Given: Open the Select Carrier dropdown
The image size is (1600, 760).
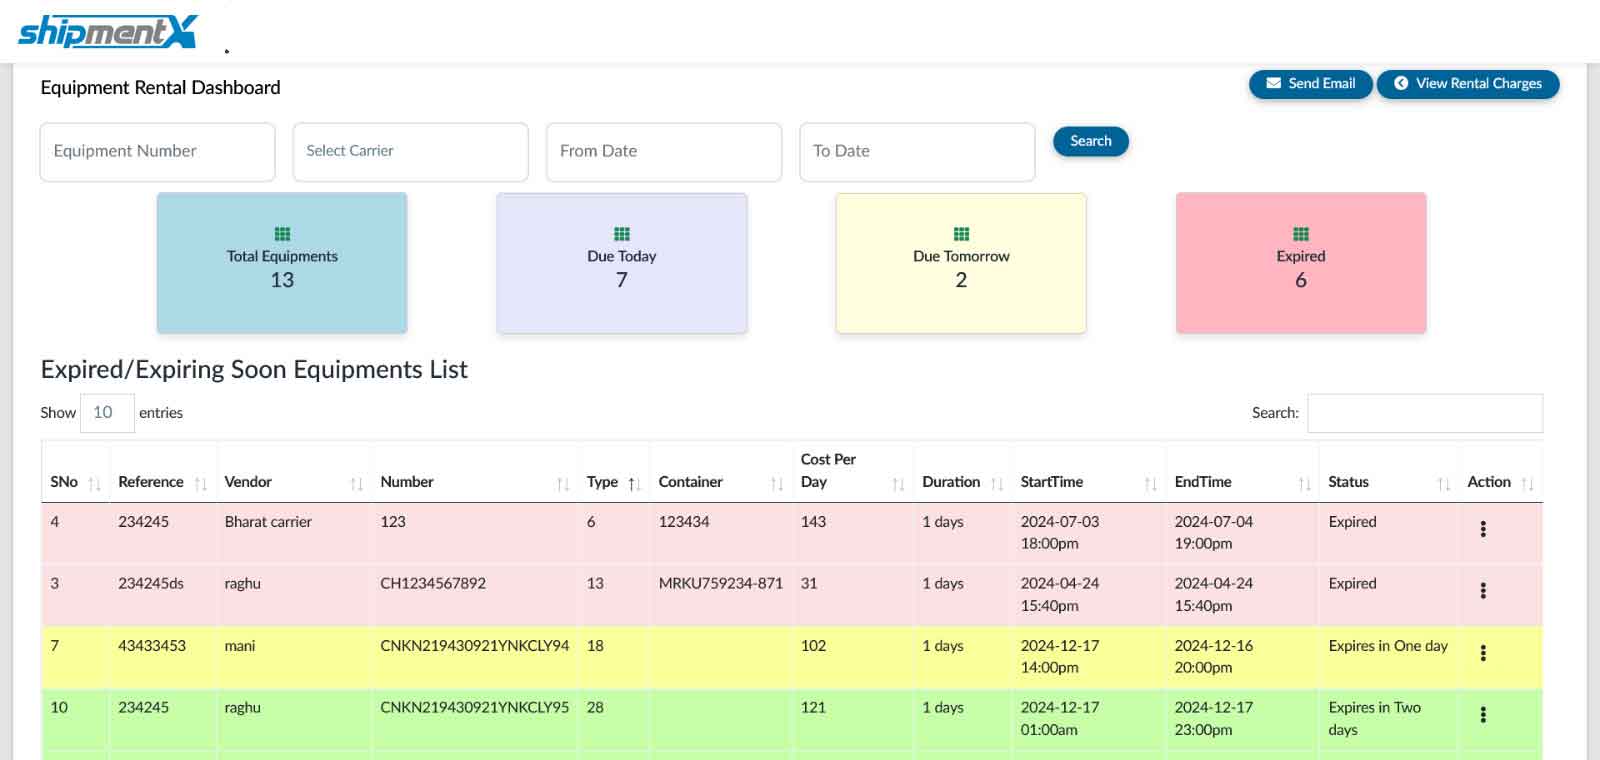Looking at the screenshot, I should (410, 152).
